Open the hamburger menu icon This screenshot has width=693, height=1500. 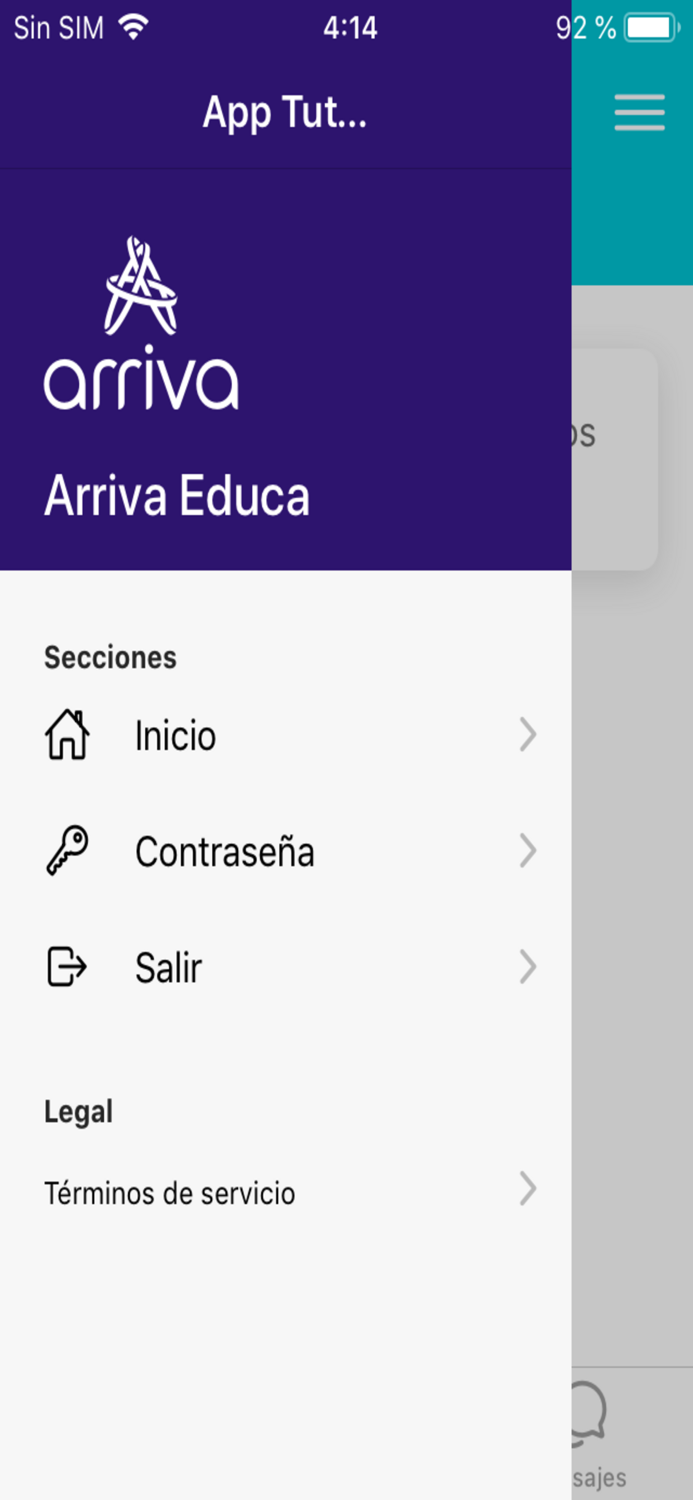pos(639,113)
